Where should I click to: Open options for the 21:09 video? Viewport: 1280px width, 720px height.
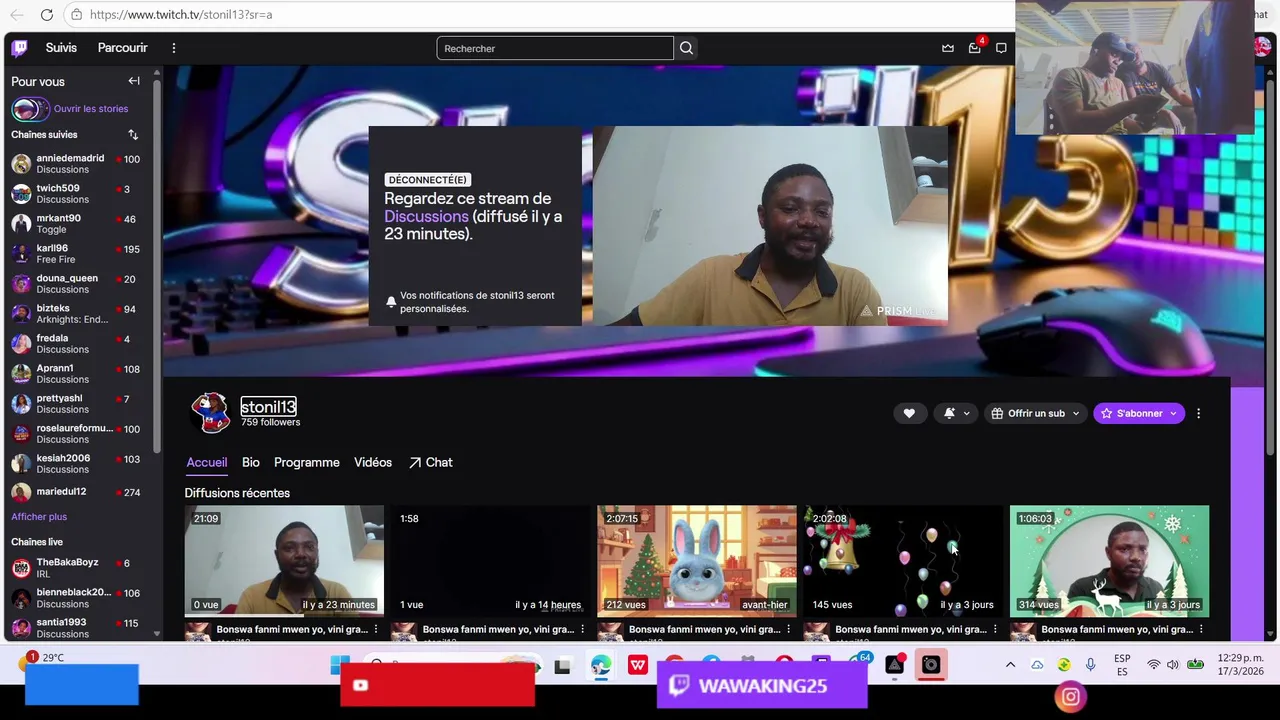click(x=376, y=629)
